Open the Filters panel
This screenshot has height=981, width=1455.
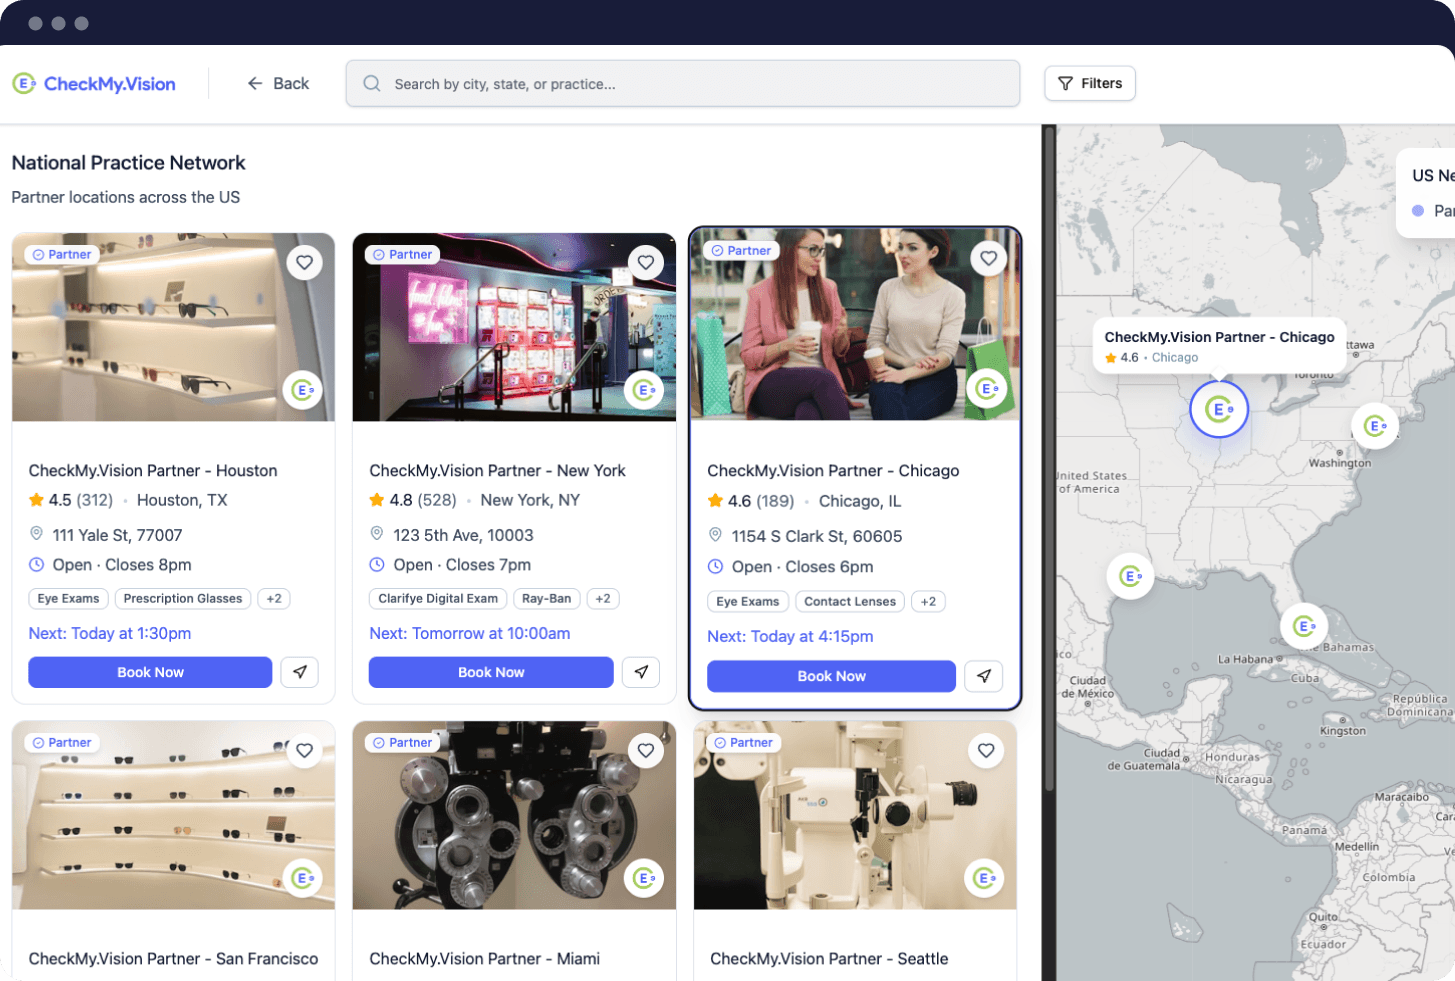pyautogui.click(x=1090, y=84)
